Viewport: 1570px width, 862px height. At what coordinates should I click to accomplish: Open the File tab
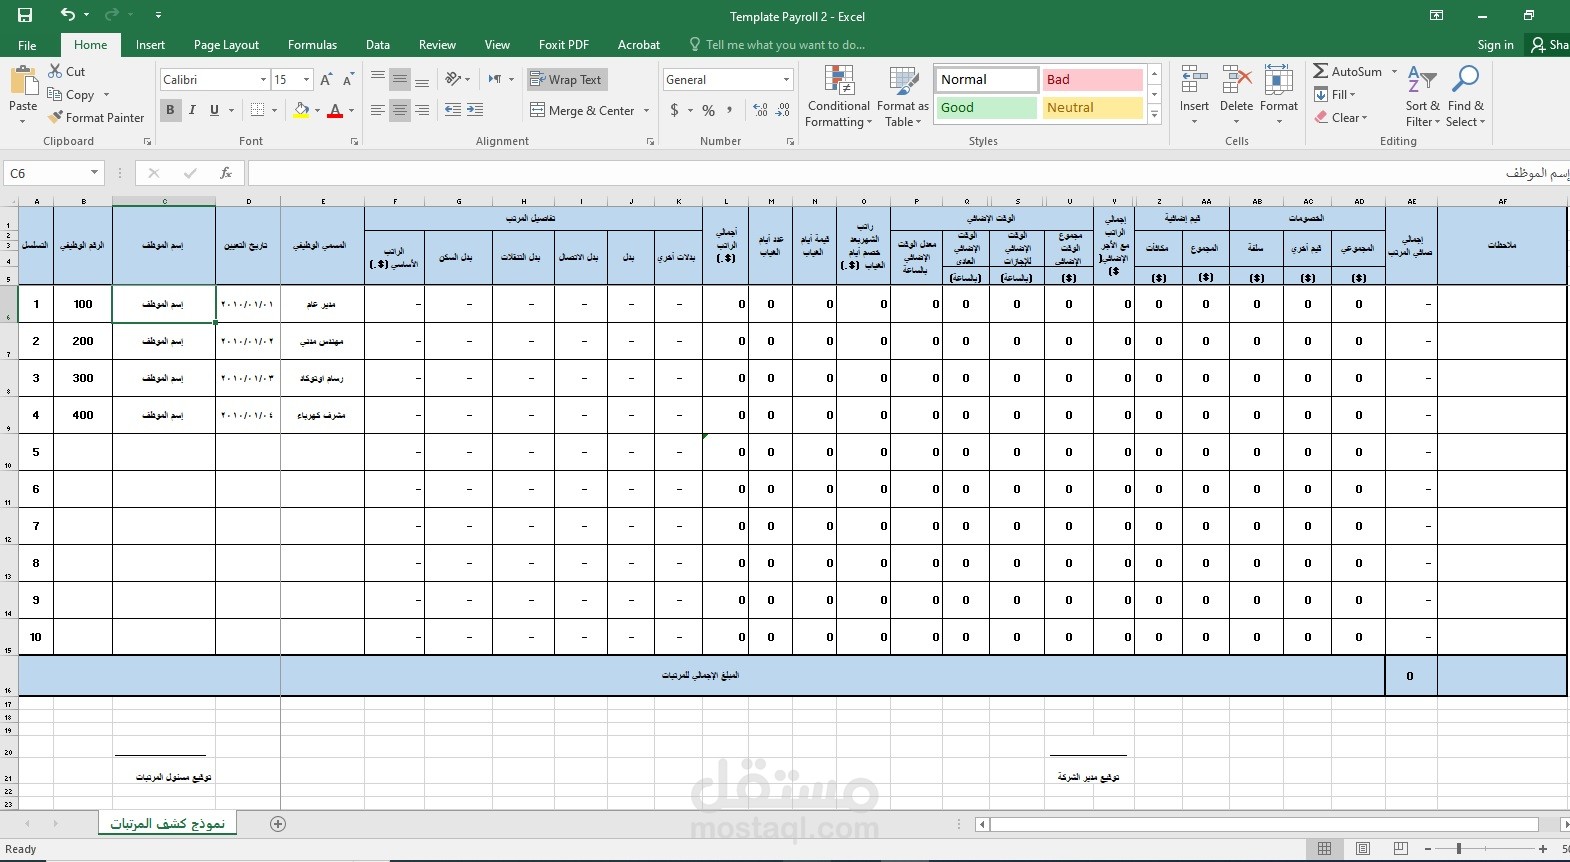tap(27, 45)
